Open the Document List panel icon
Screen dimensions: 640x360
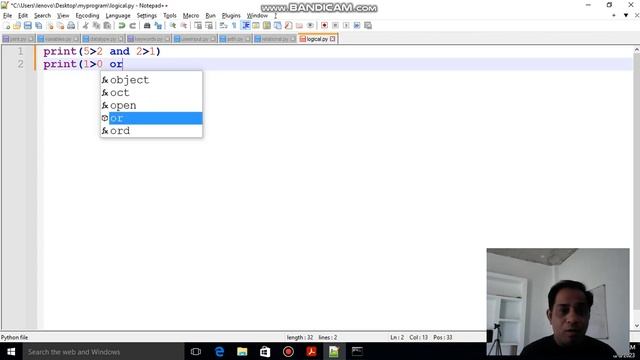pyautogui.click(x=278, y=26)
